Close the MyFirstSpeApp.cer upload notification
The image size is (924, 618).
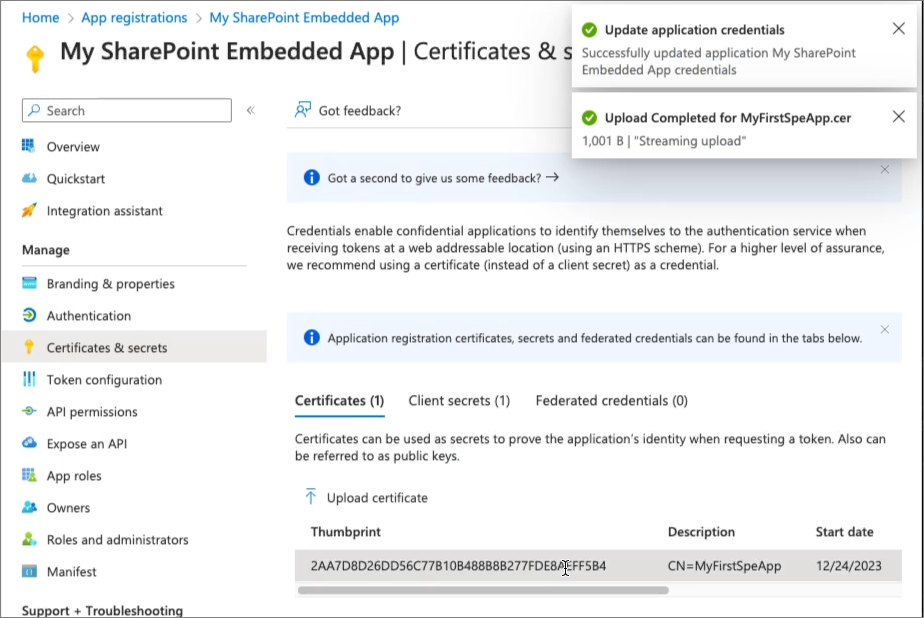(x=897, y=116)
